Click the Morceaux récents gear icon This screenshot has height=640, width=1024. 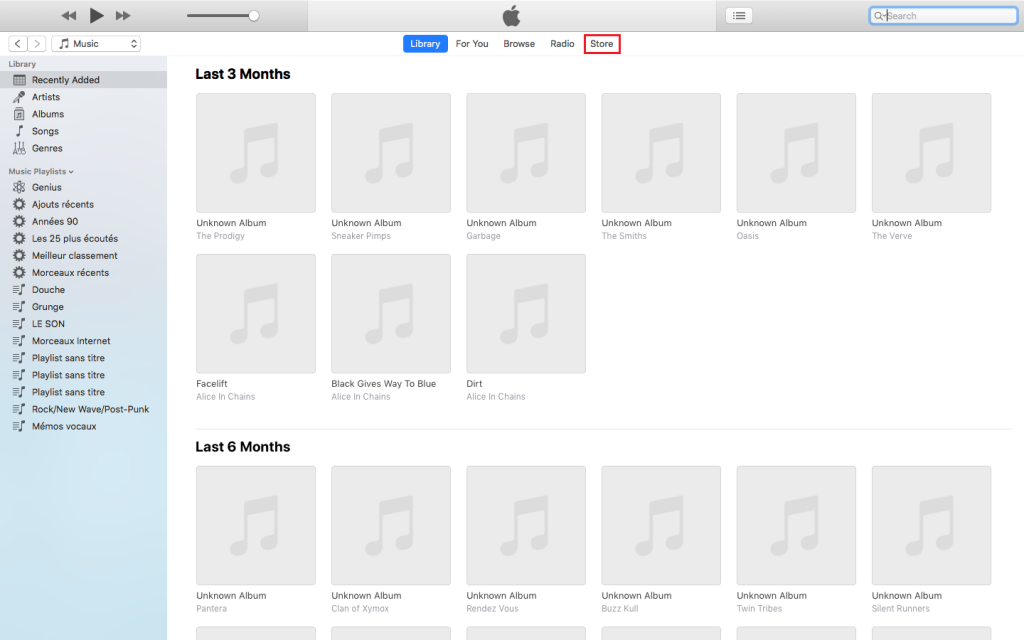pos(19,272)
